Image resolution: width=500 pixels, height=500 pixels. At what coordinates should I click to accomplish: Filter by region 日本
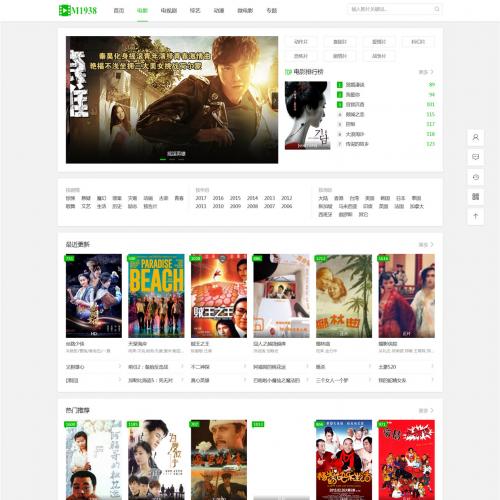click(401, 198)
